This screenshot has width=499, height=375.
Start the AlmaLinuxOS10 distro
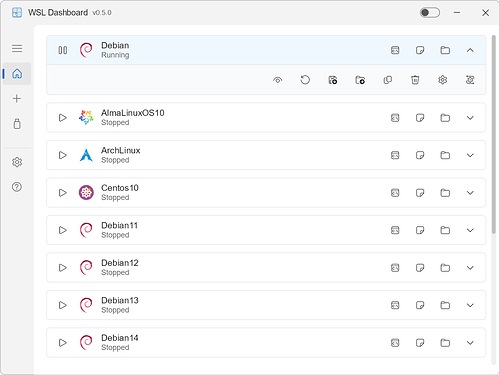click(x=63, y=118)
